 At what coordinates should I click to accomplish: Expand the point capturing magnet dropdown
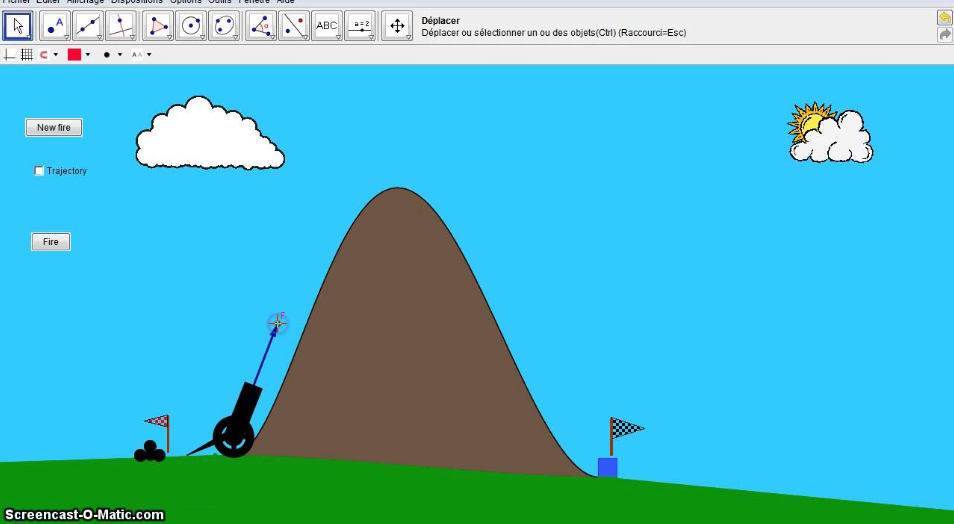[48, 55]
